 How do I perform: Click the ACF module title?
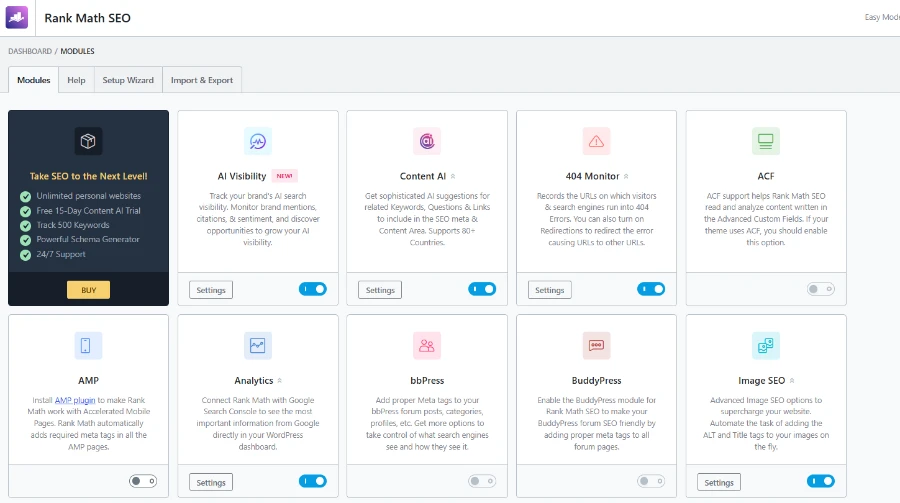766,176
